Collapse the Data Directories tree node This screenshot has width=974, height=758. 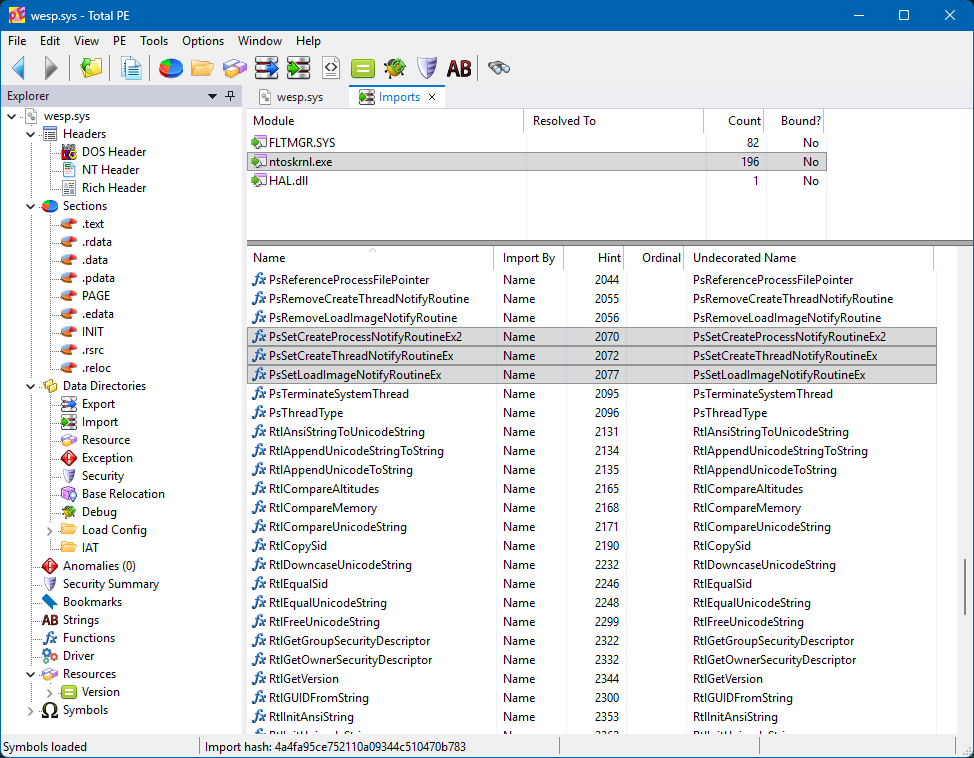pos(30,386)
